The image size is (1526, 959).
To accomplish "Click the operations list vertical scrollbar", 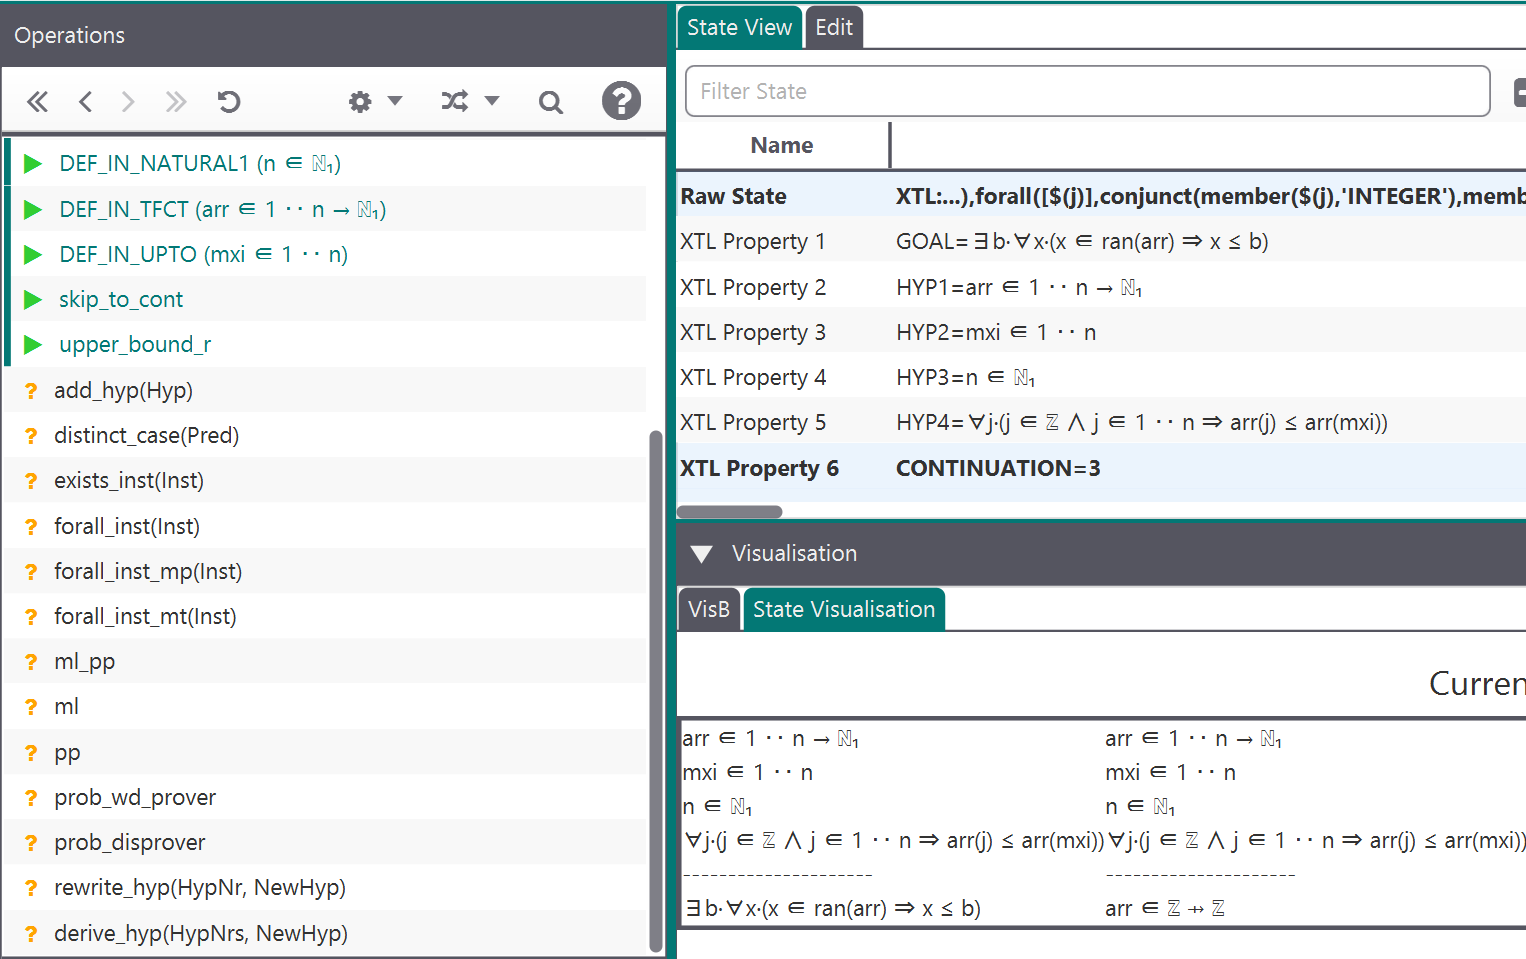I will tap(656, 690).
